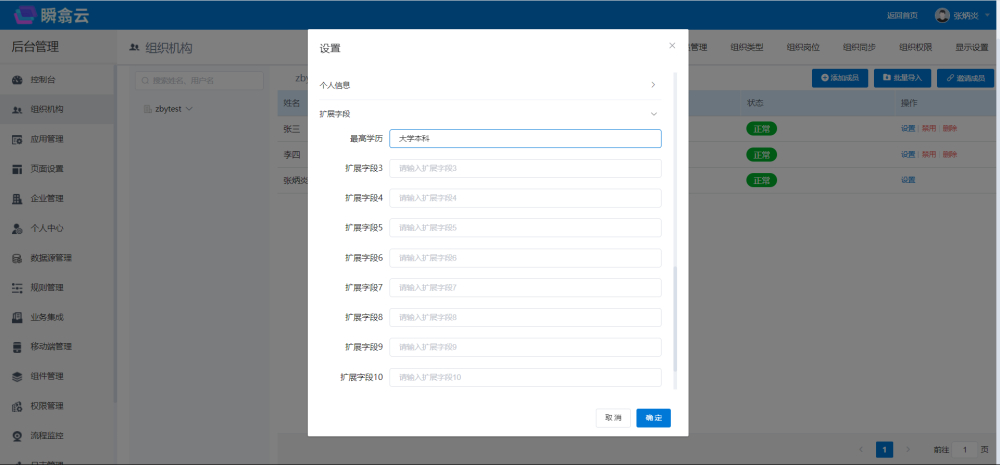
Task: Click the 个人中心 person icon
Action: pos(17,228)
